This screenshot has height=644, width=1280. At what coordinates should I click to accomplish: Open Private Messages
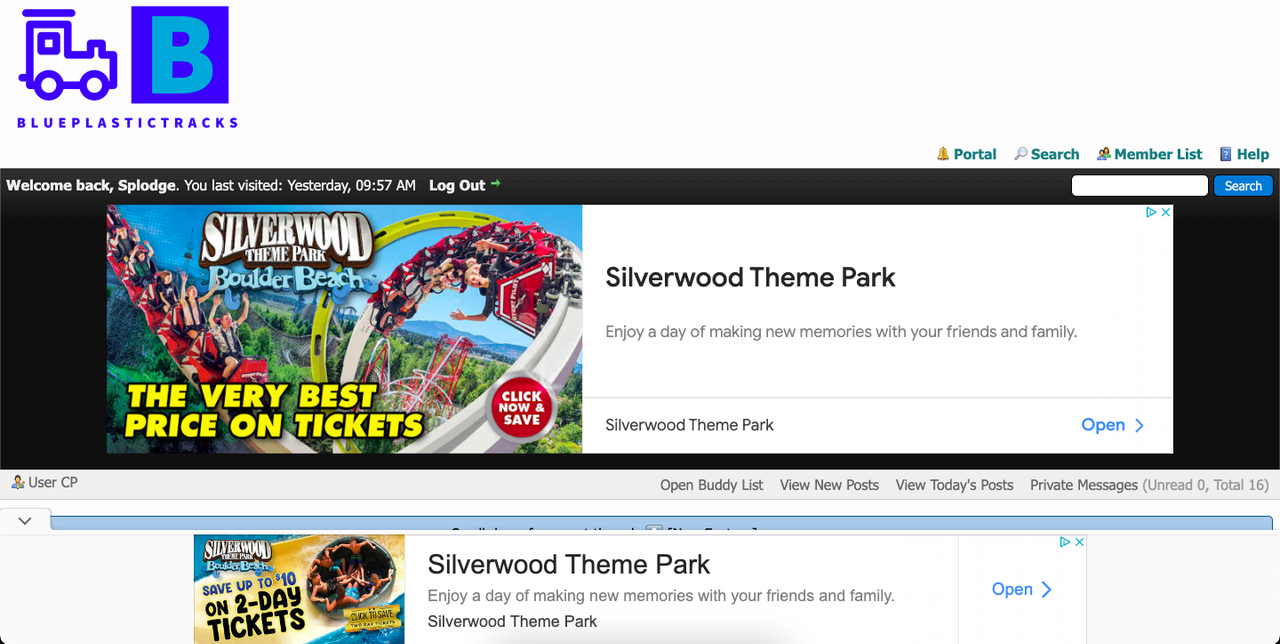(1084, 485)
